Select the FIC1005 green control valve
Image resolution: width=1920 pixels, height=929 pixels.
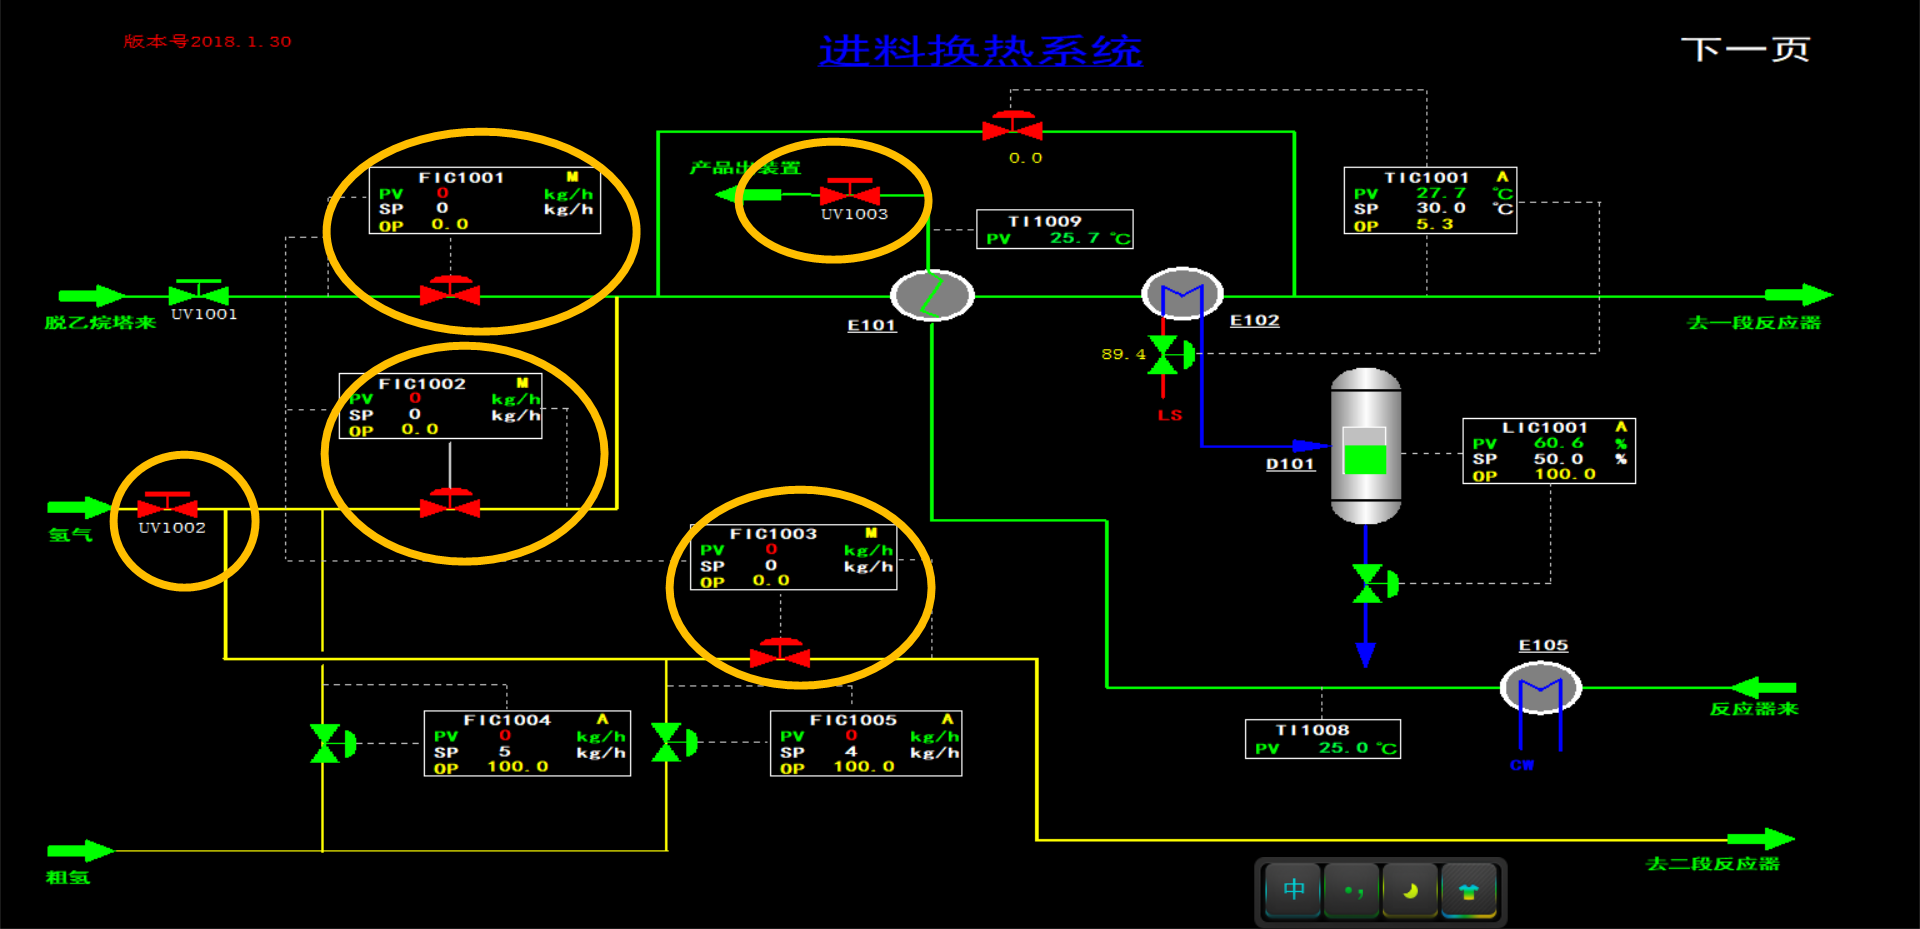pos(674,742)
